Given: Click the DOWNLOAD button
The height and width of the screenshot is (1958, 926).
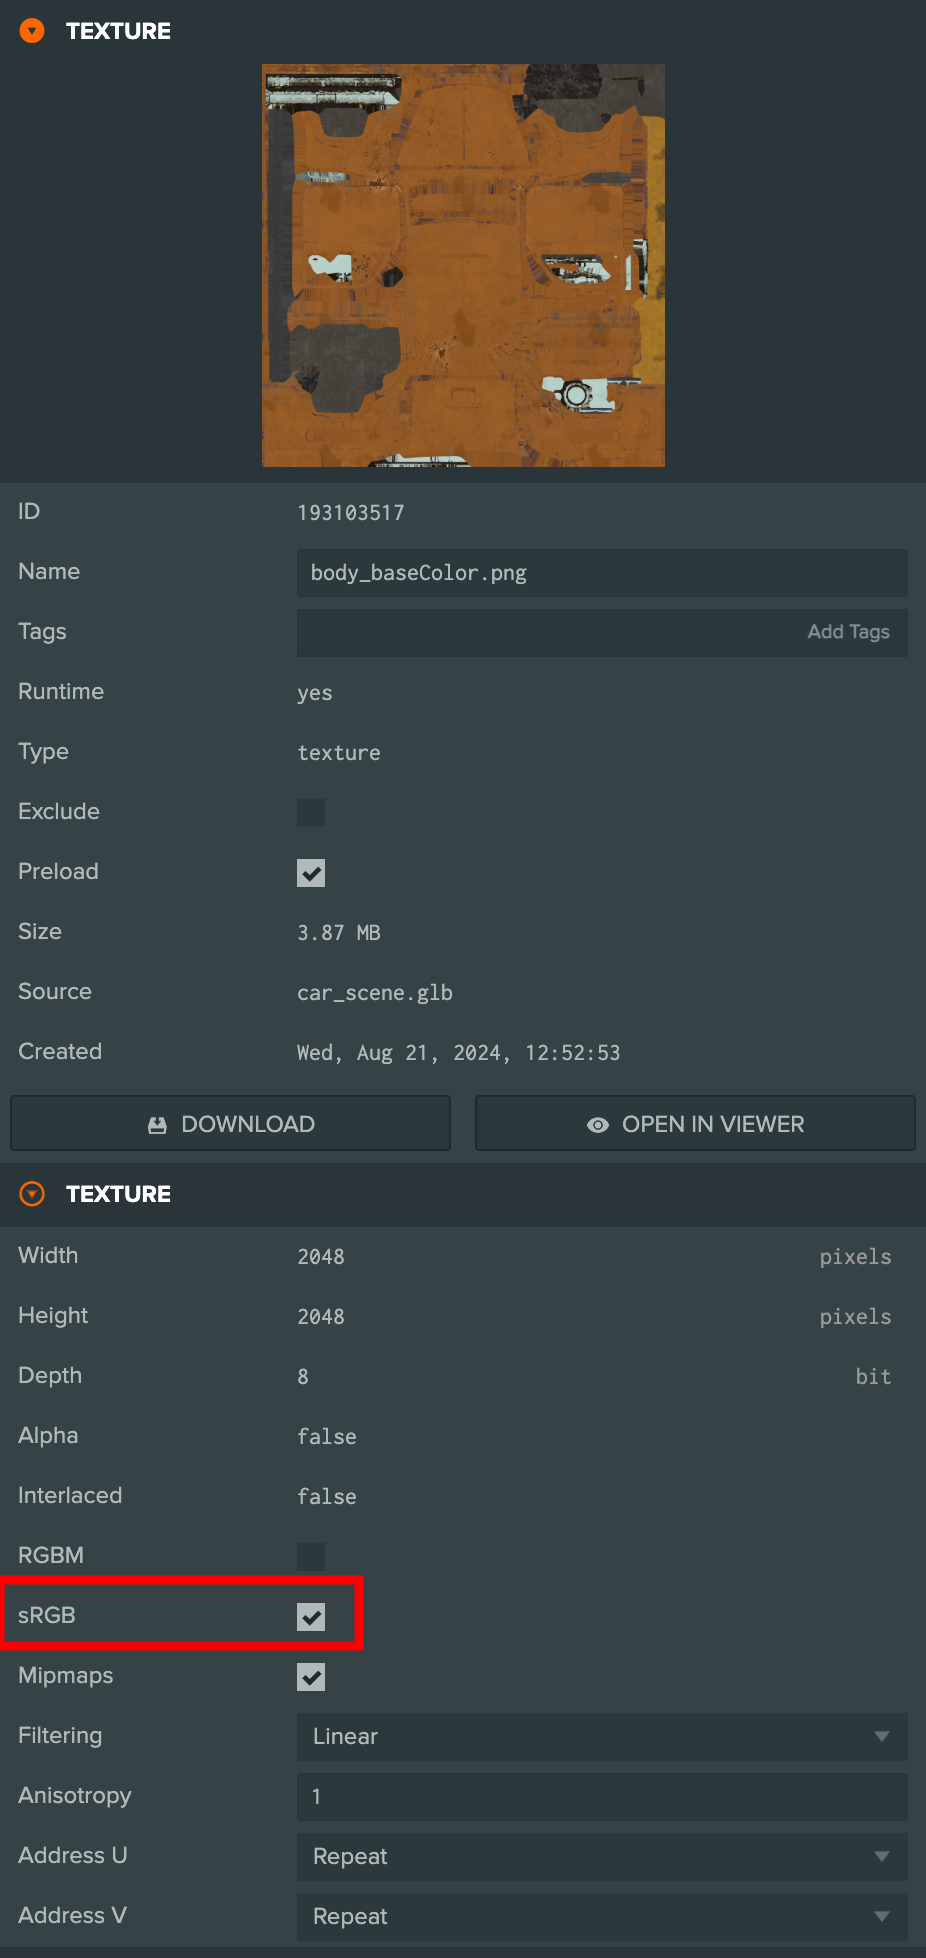Looking at the screenshot, I should 230,1124.
